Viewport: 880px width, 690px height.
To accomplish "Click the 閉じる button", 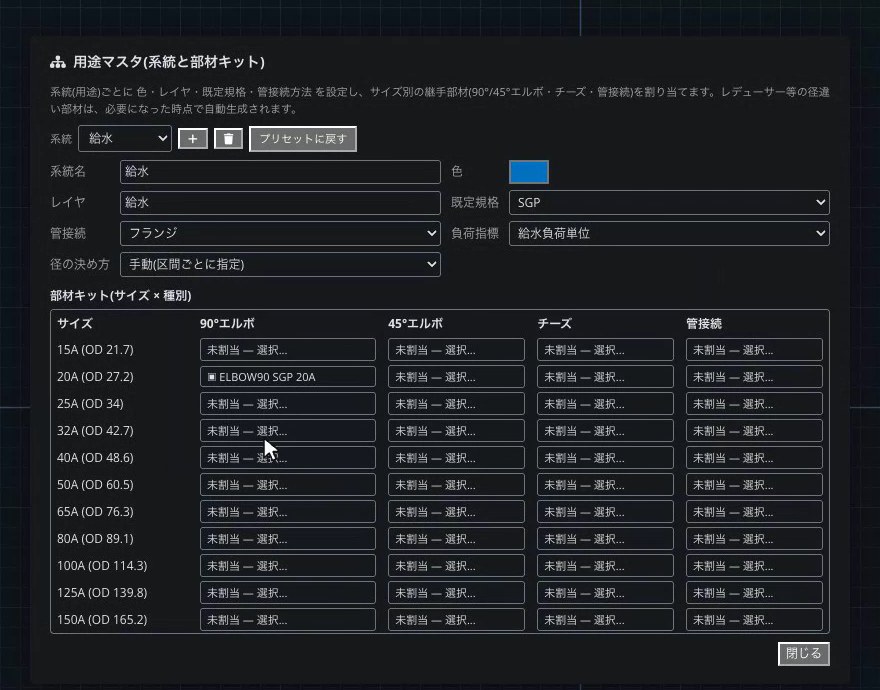I will point(804,654).
